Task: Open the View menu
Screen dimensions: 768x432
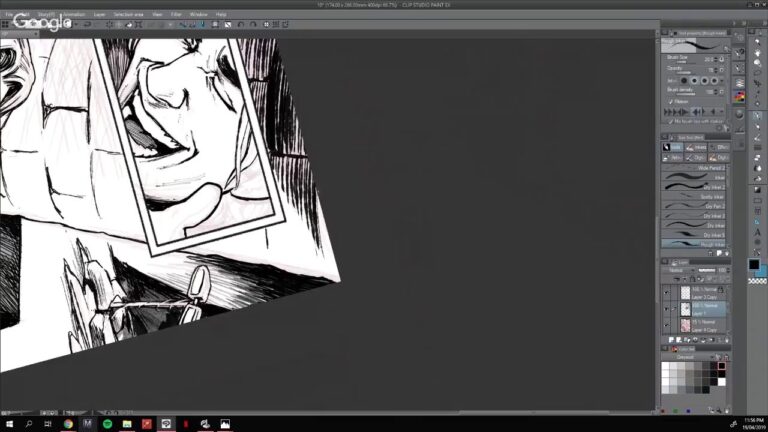Action: (x=157, y=15)
